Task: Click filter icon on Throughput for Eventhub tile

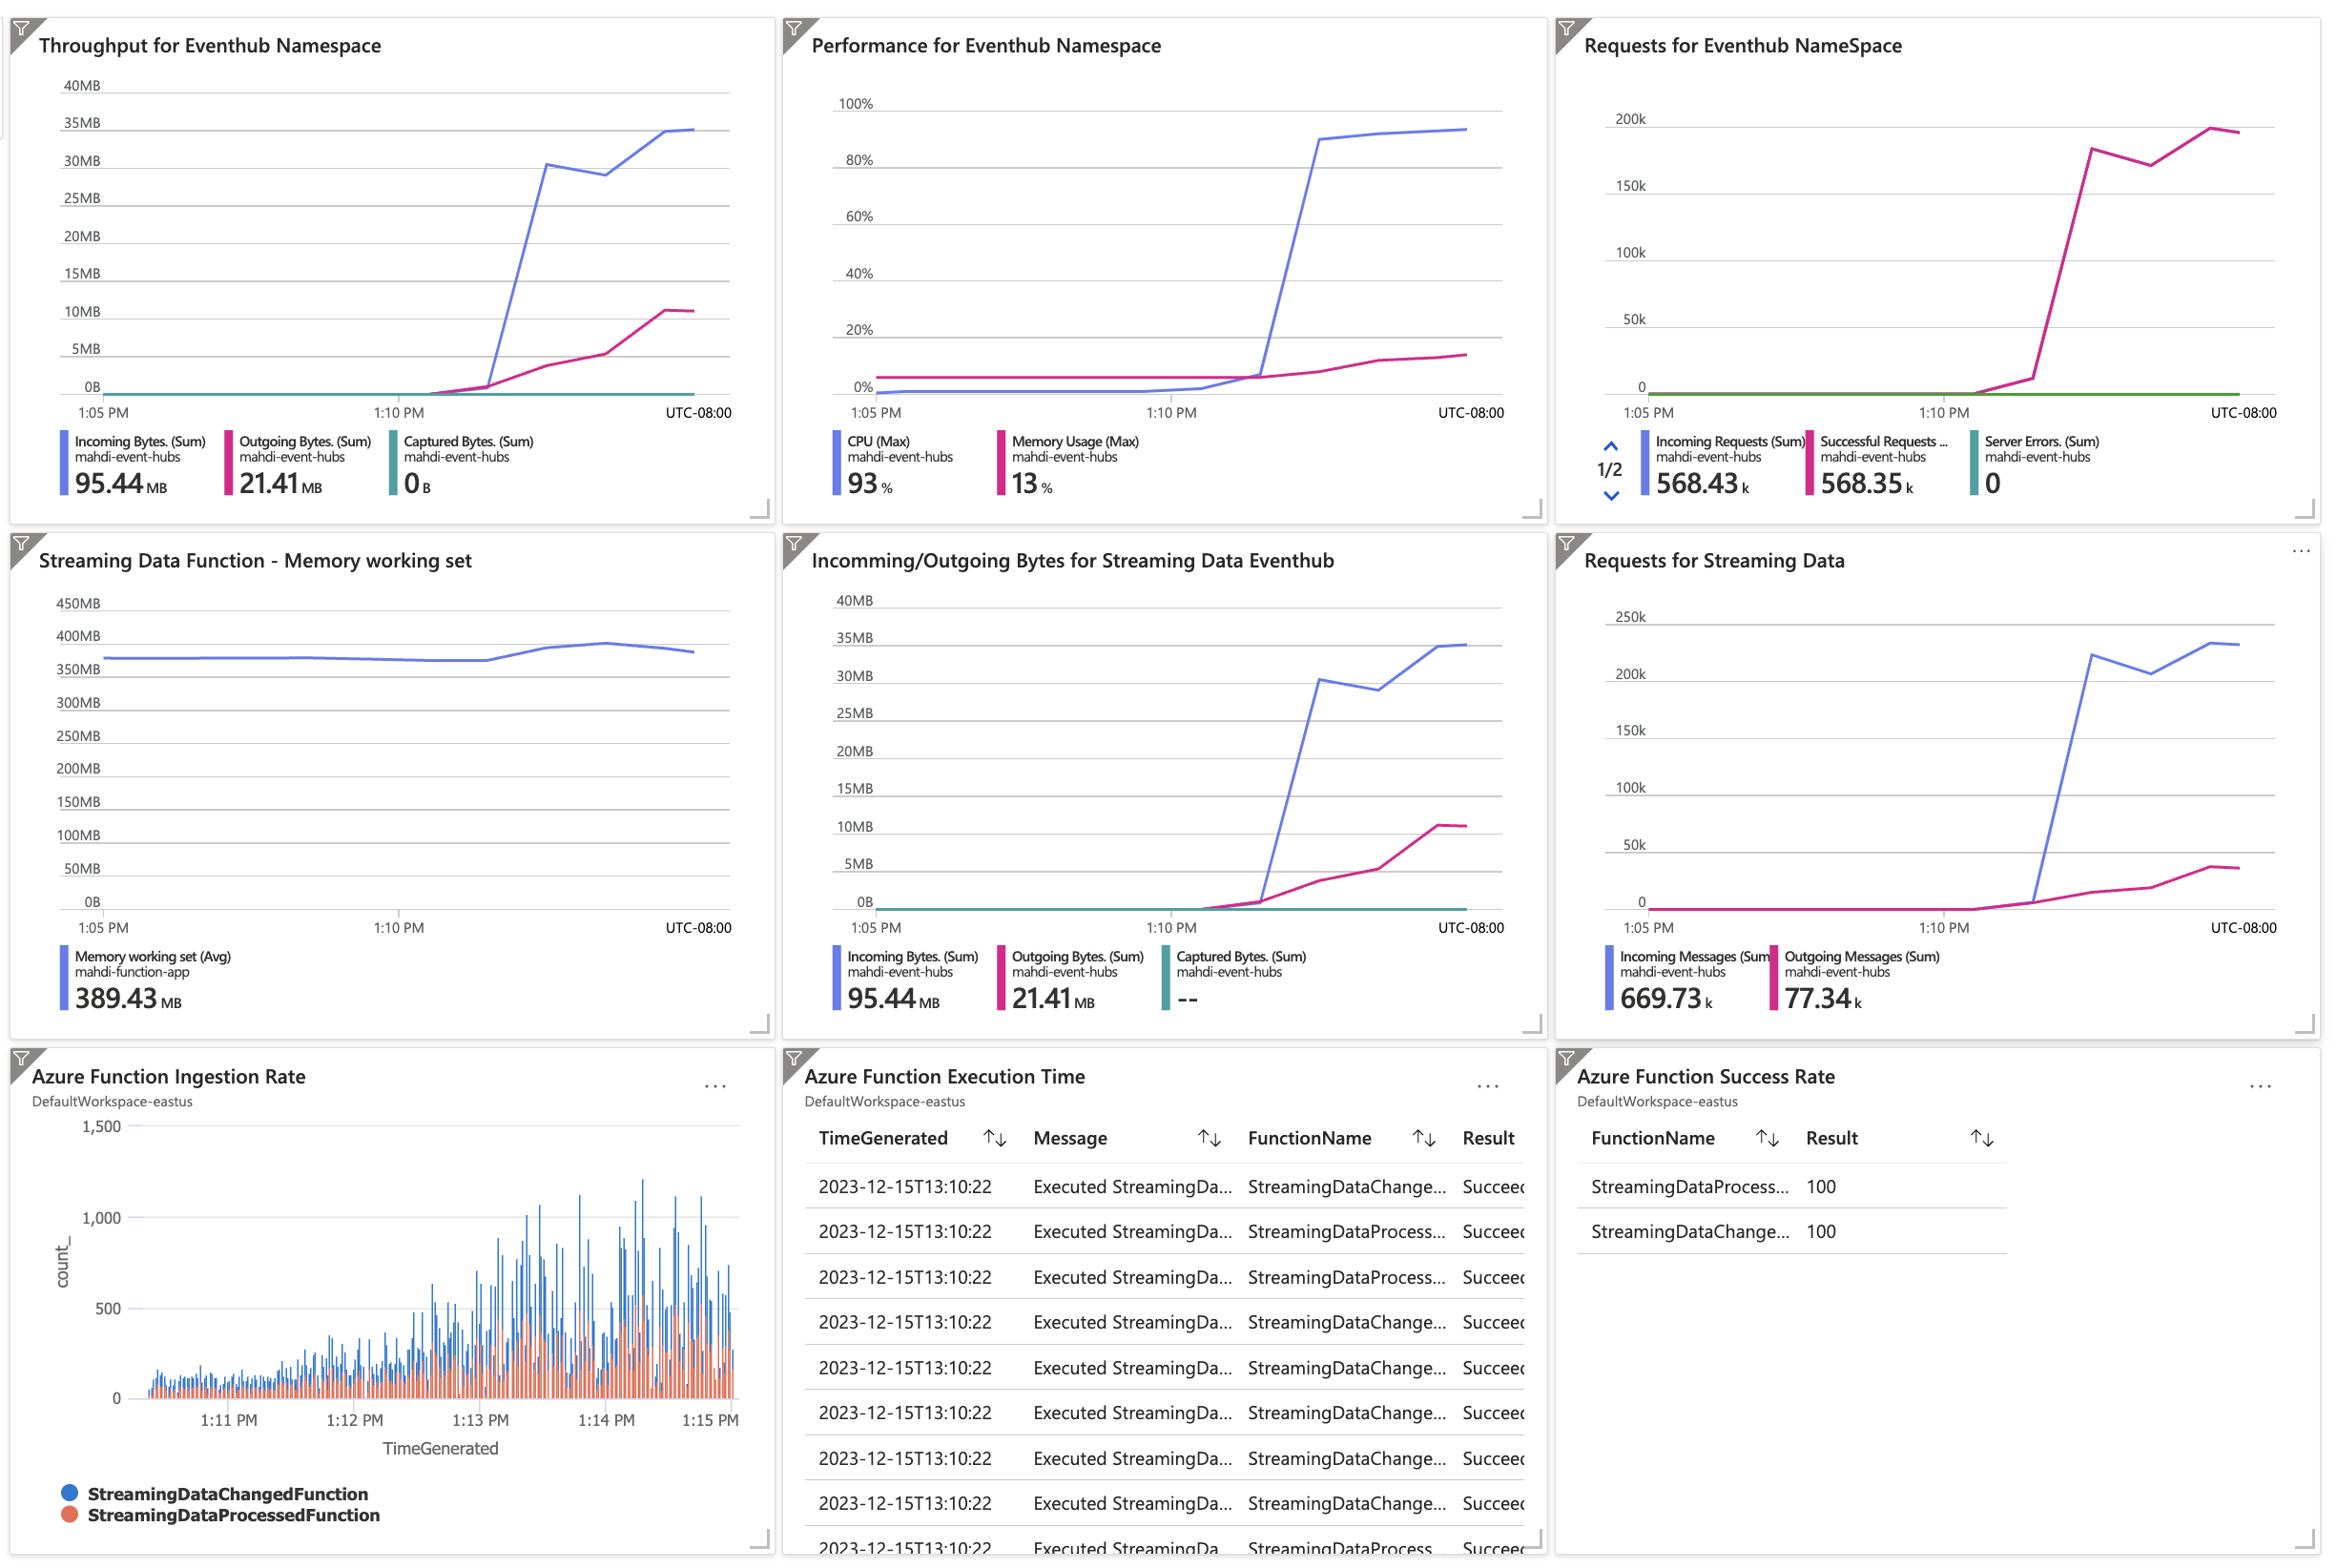Action: (21, 29)
